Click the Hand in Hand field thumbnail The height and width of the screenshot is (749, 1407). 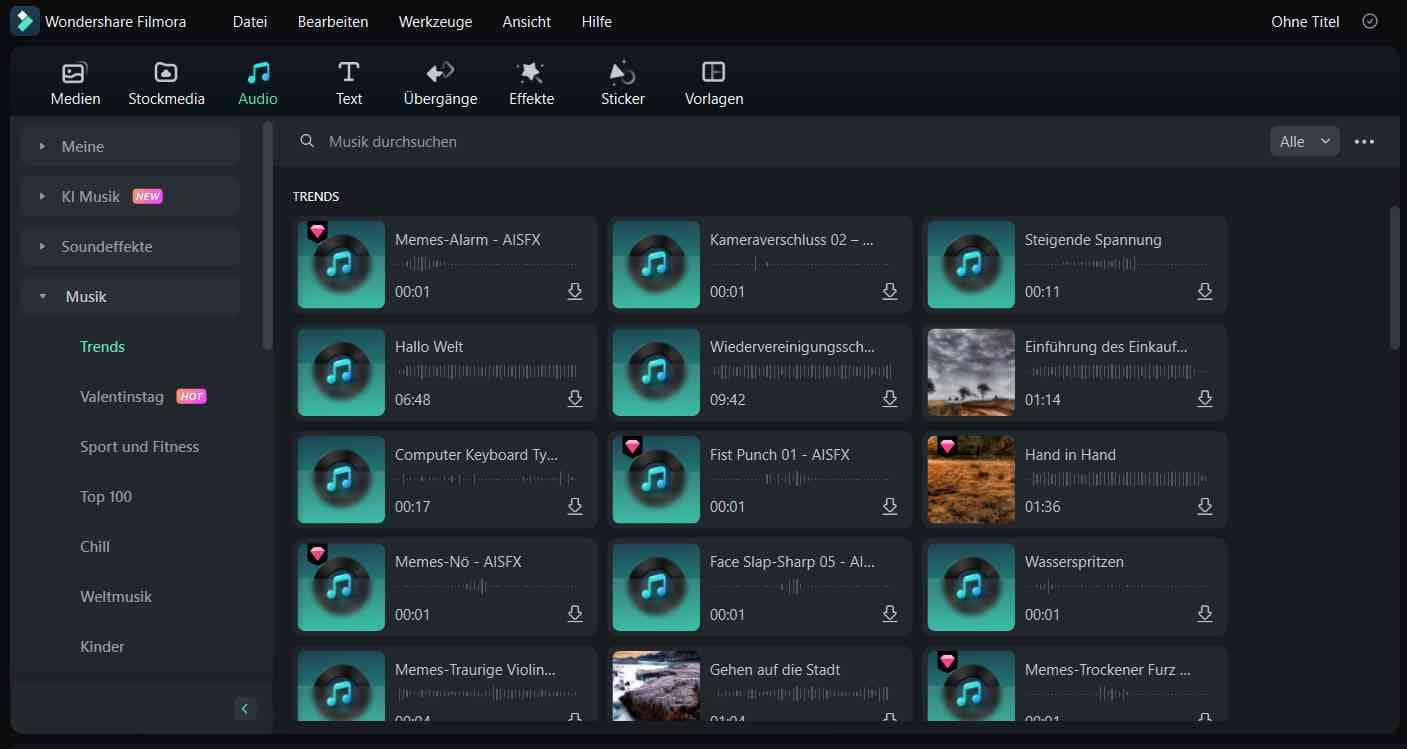point(971,480)
